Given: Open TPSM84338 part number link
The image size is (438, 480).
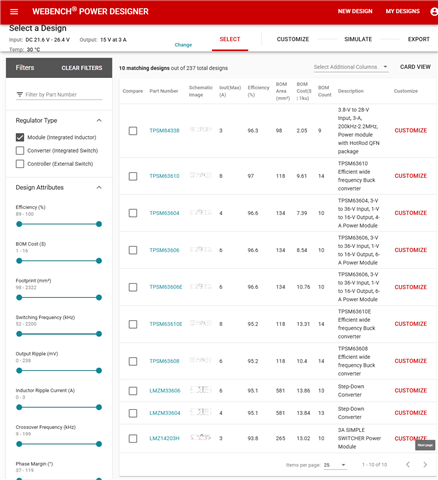Looking at the screenshot, I should [164, 131].
